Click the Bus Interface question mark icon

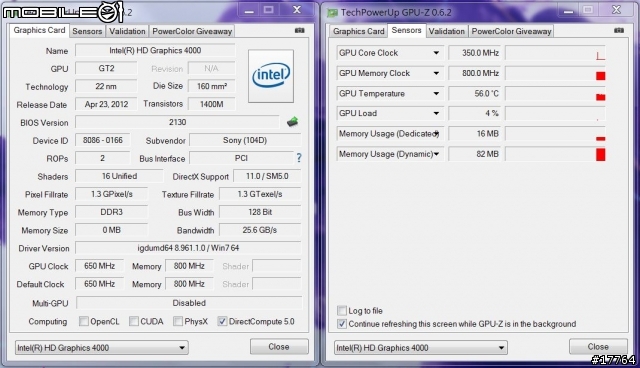click(299, 158)
